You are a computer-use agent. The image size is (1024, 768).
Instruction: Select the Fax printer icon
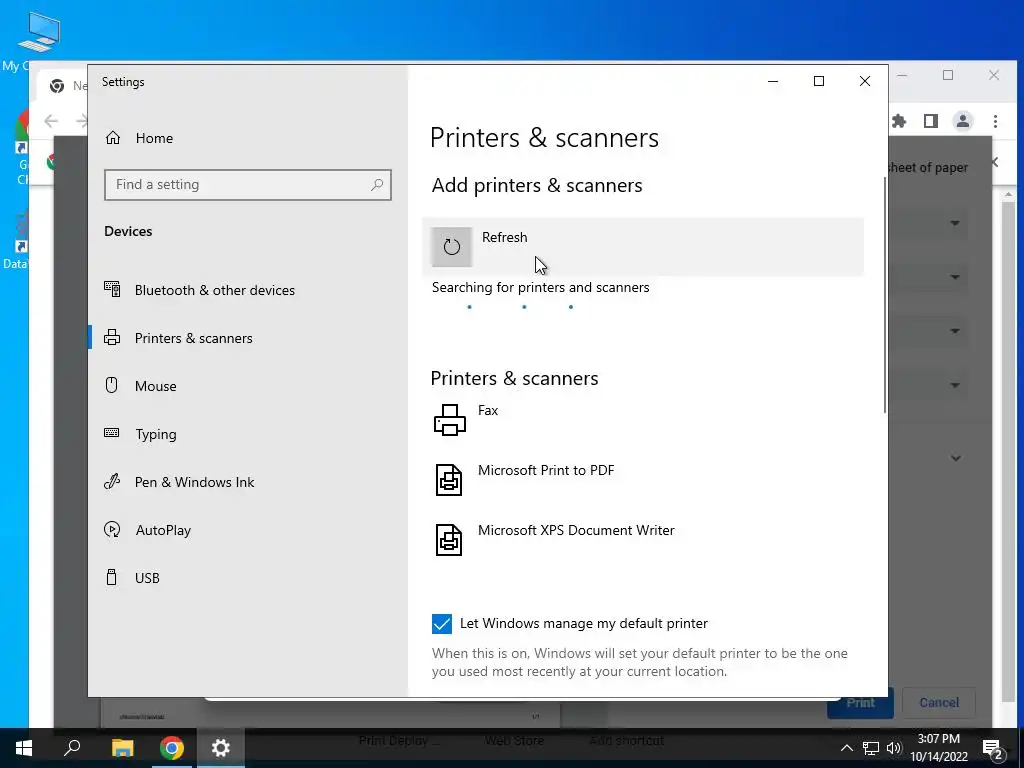pos(449,420)
